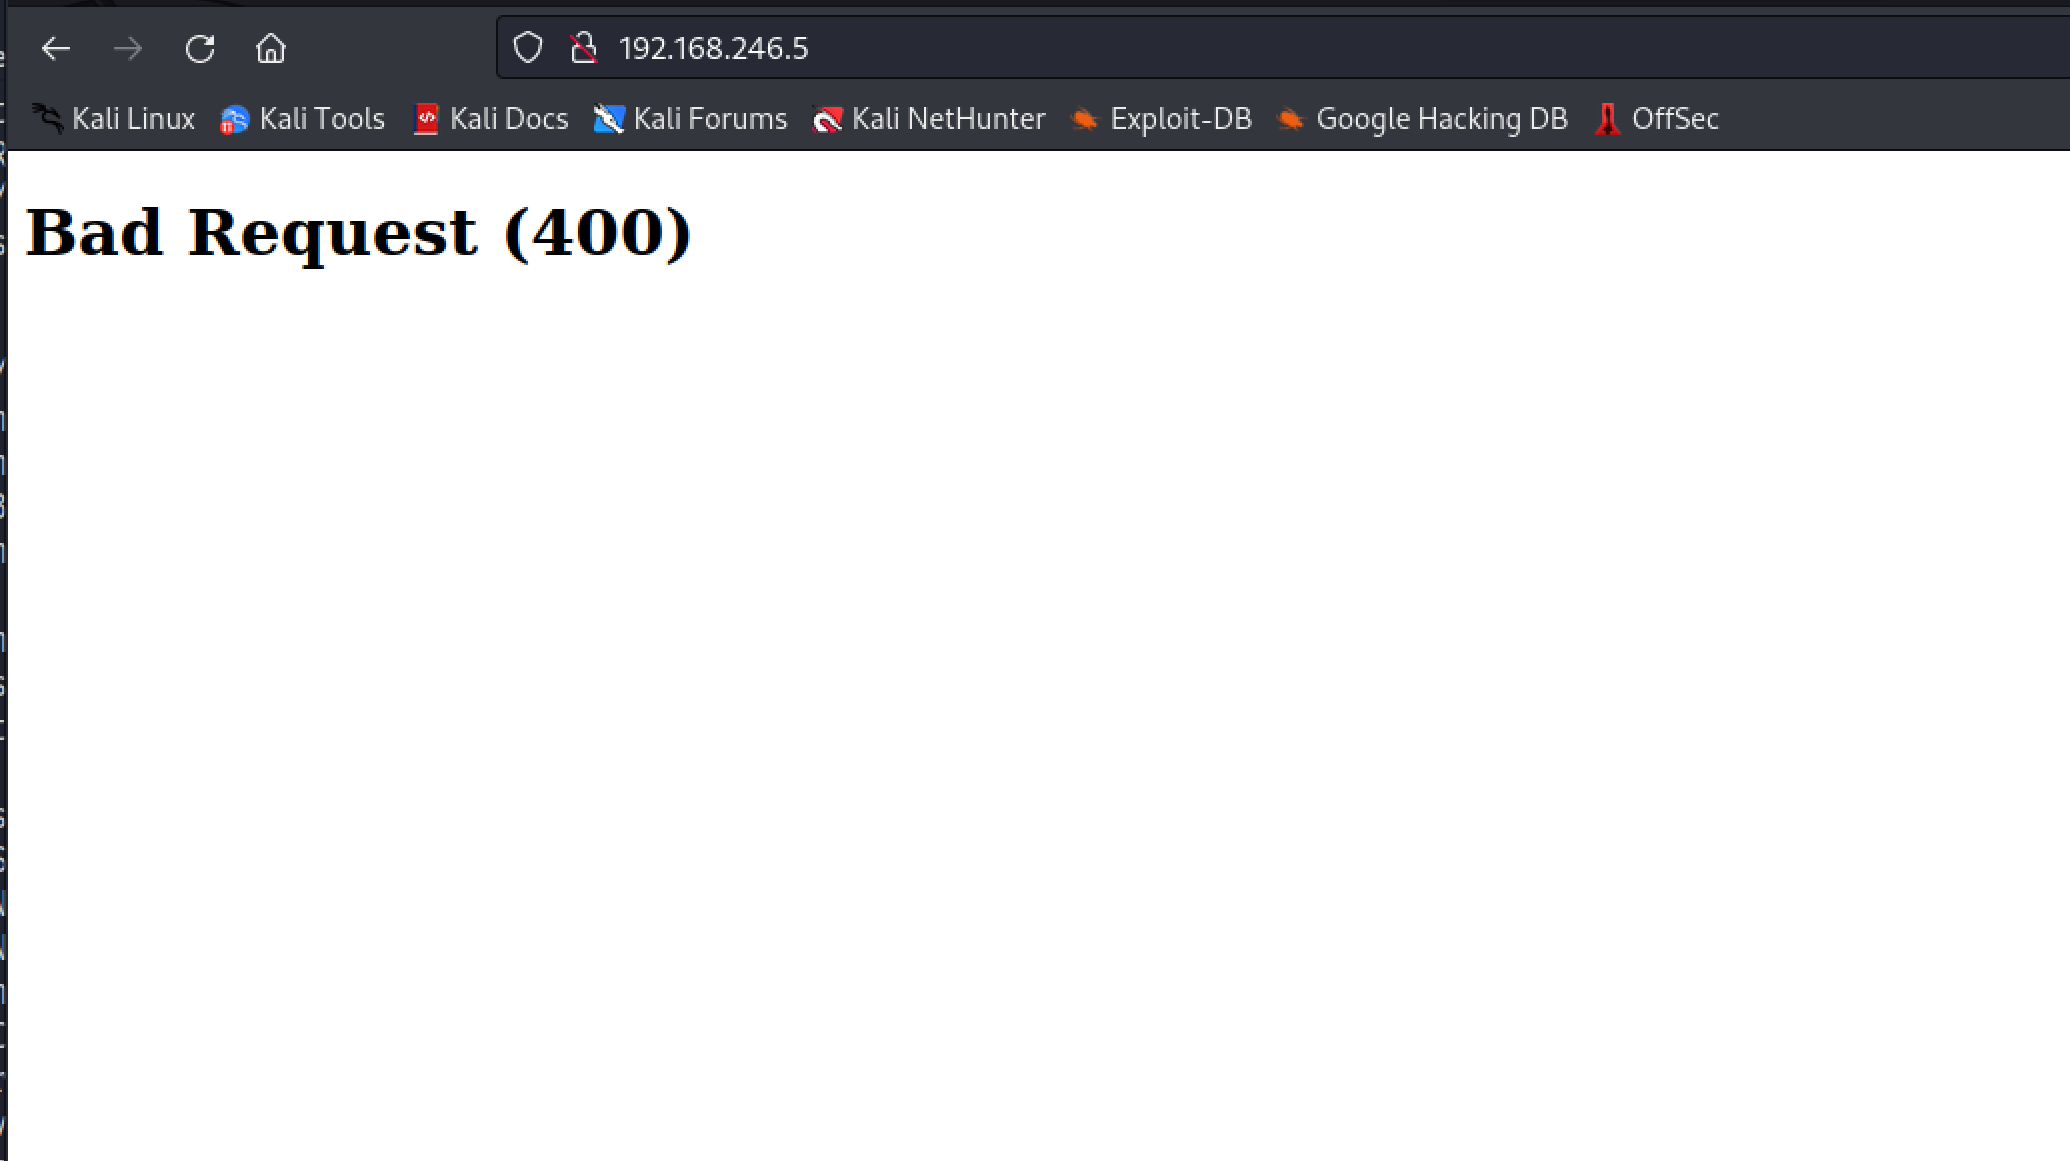Open the tracking protection shield icon

point(528,48)
